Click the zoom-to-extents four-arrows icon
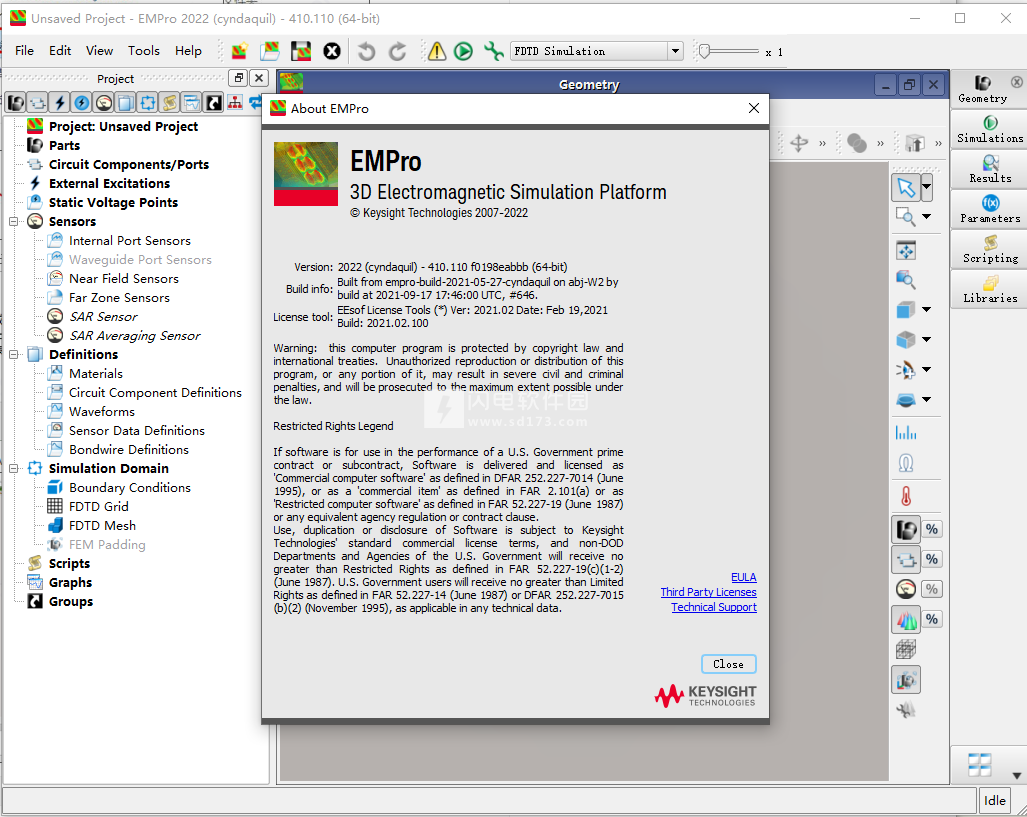1027x817 pixels. [906, 250]
